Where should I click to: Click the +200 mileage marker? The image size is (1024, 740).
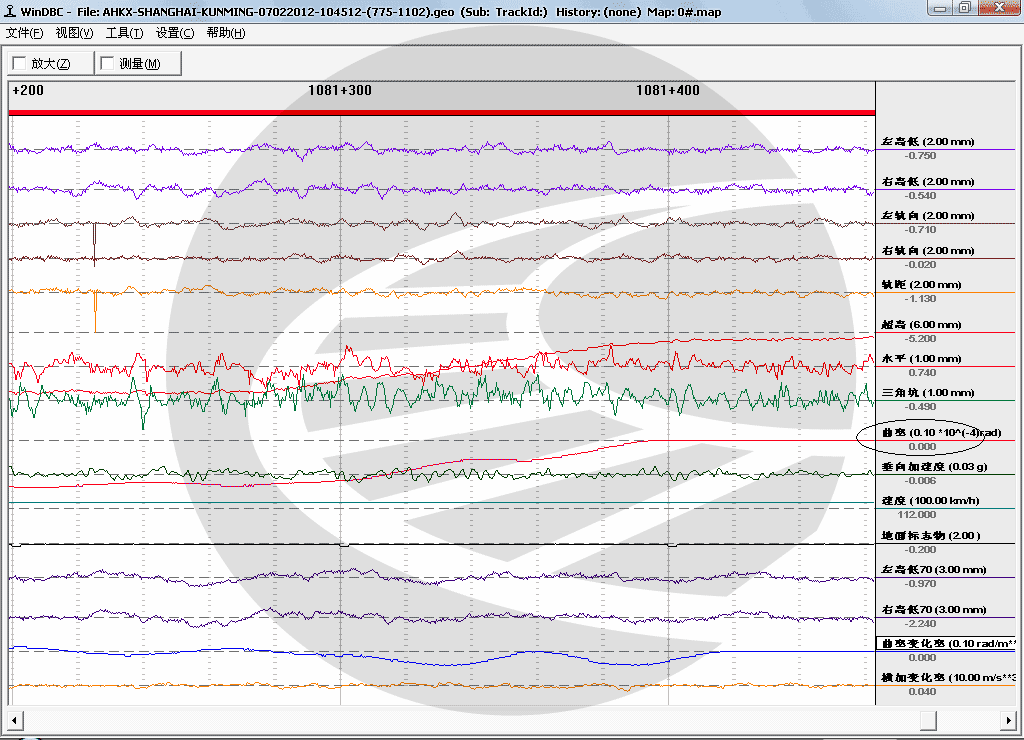point(28,90)
